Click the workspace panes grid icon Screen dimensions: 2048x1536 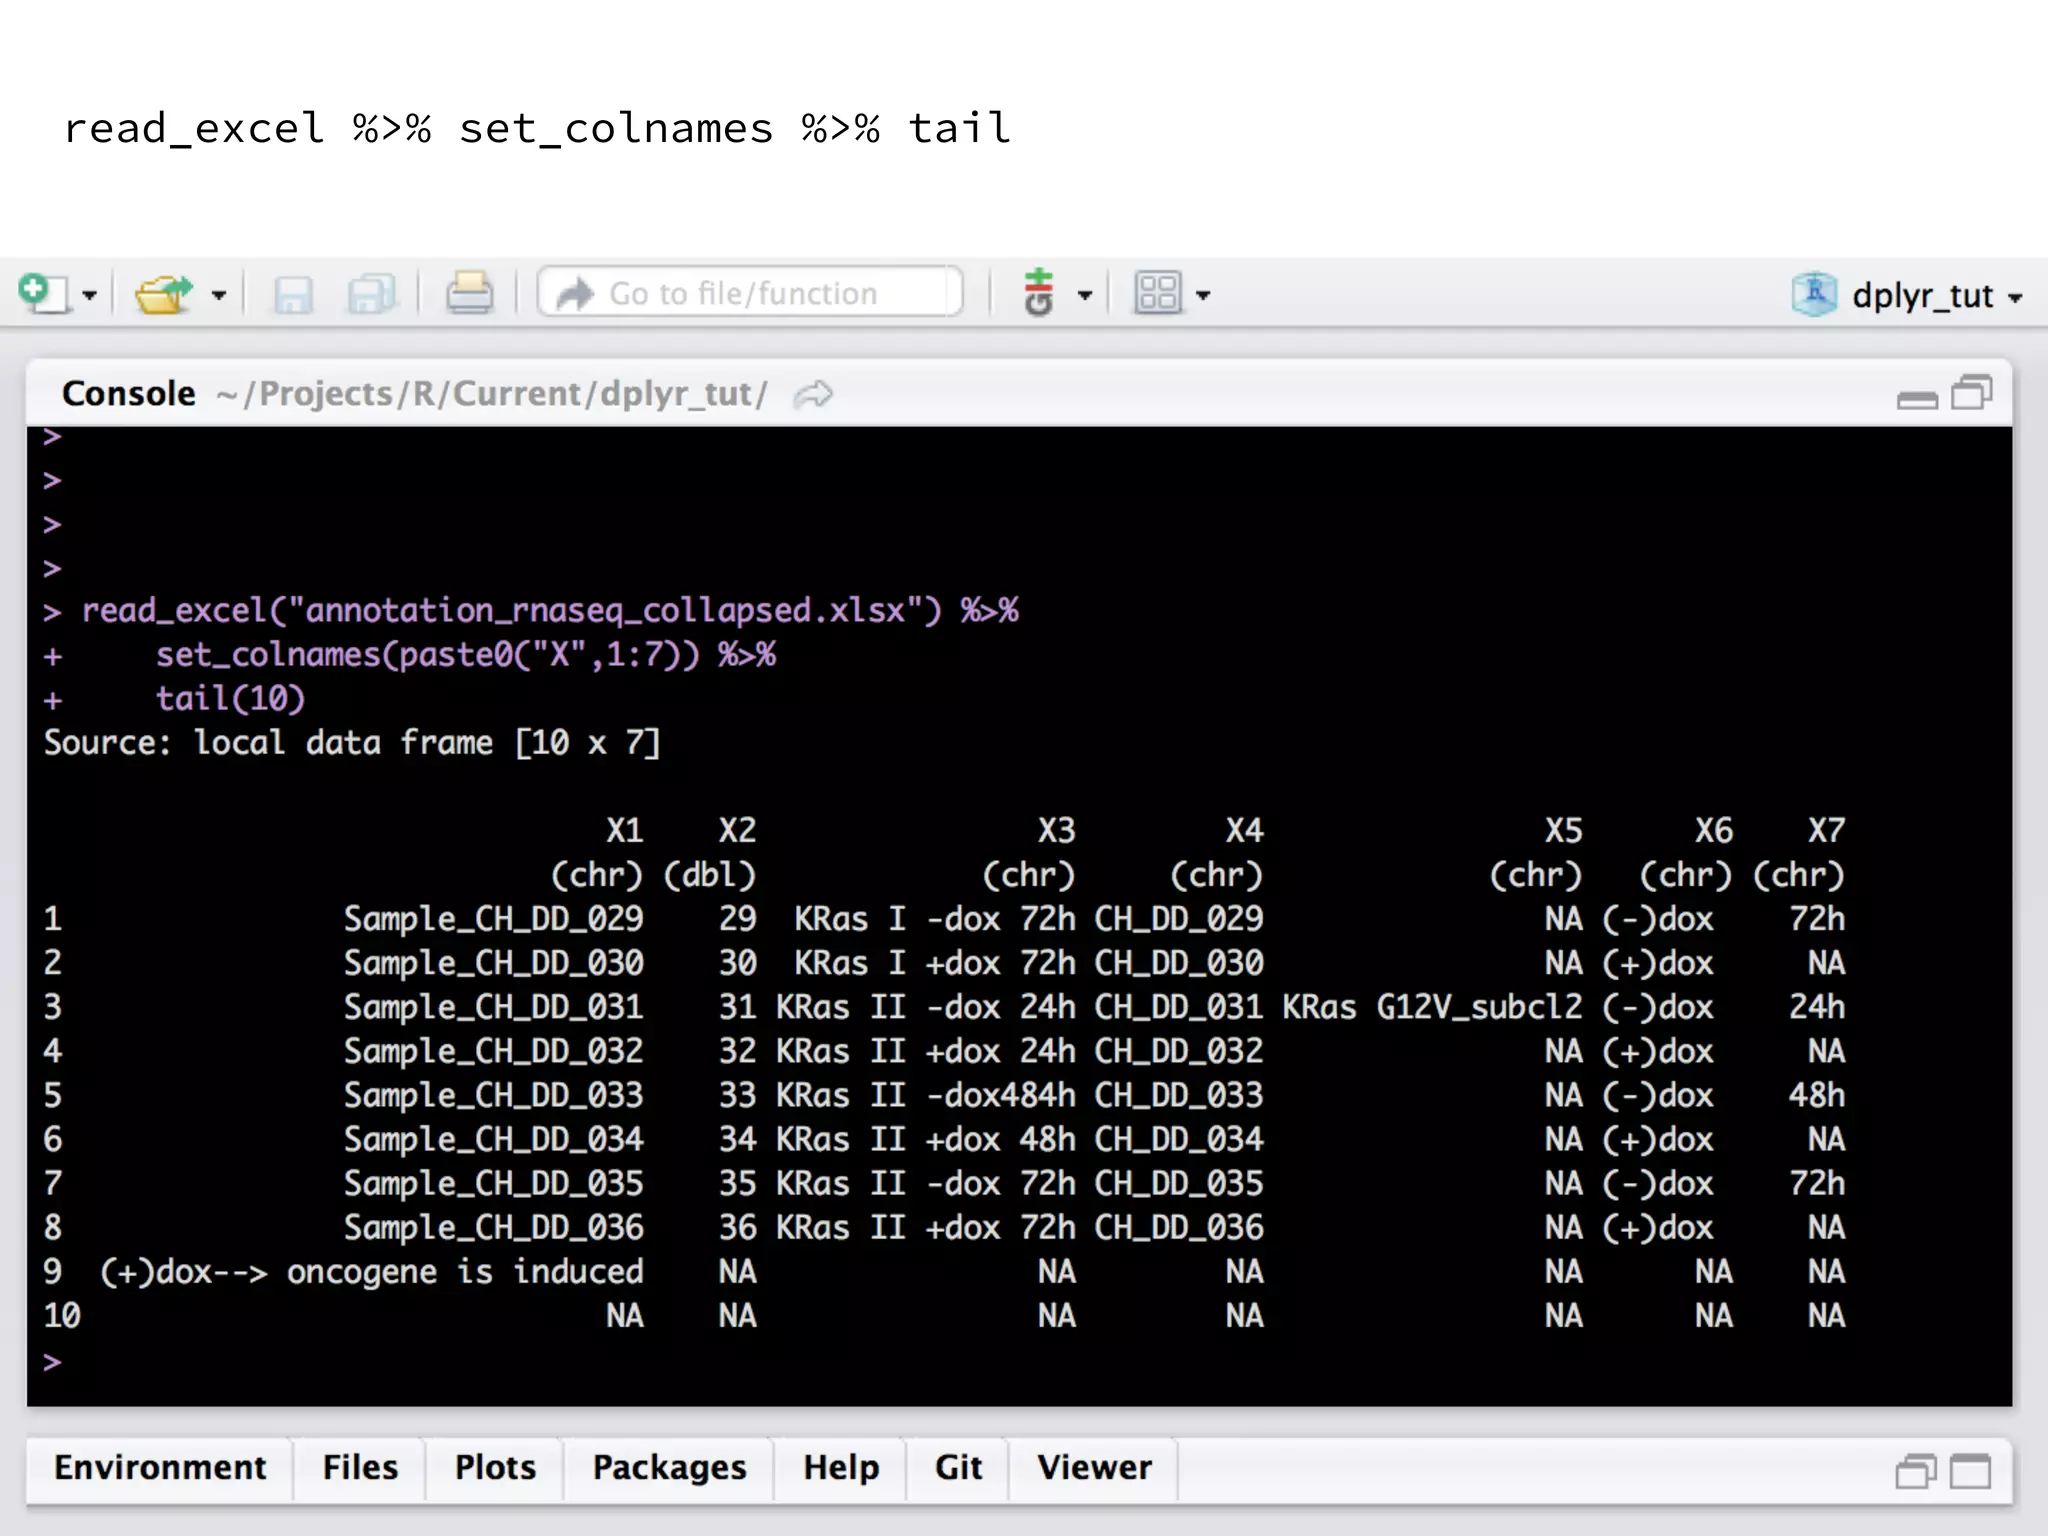coord(1158,293)
